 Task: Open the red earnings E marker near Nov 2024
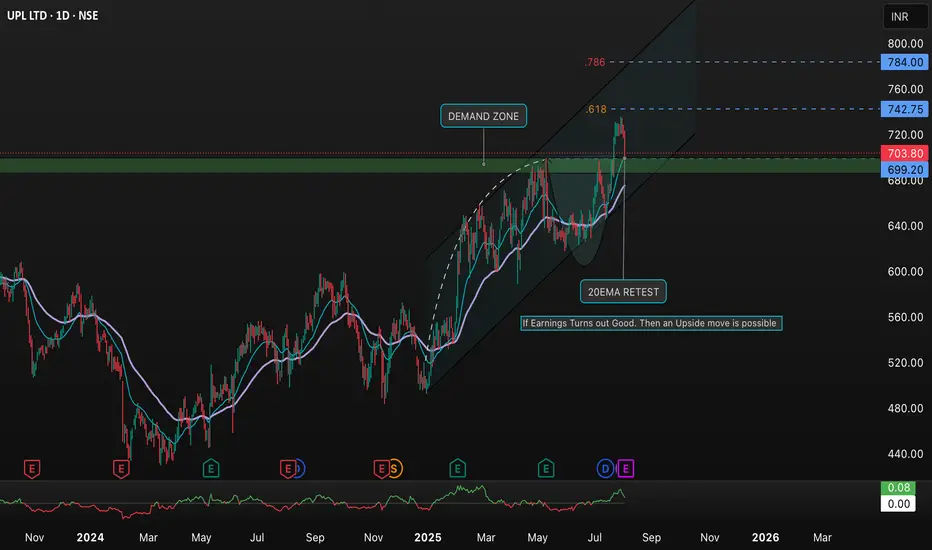(382, 469)
